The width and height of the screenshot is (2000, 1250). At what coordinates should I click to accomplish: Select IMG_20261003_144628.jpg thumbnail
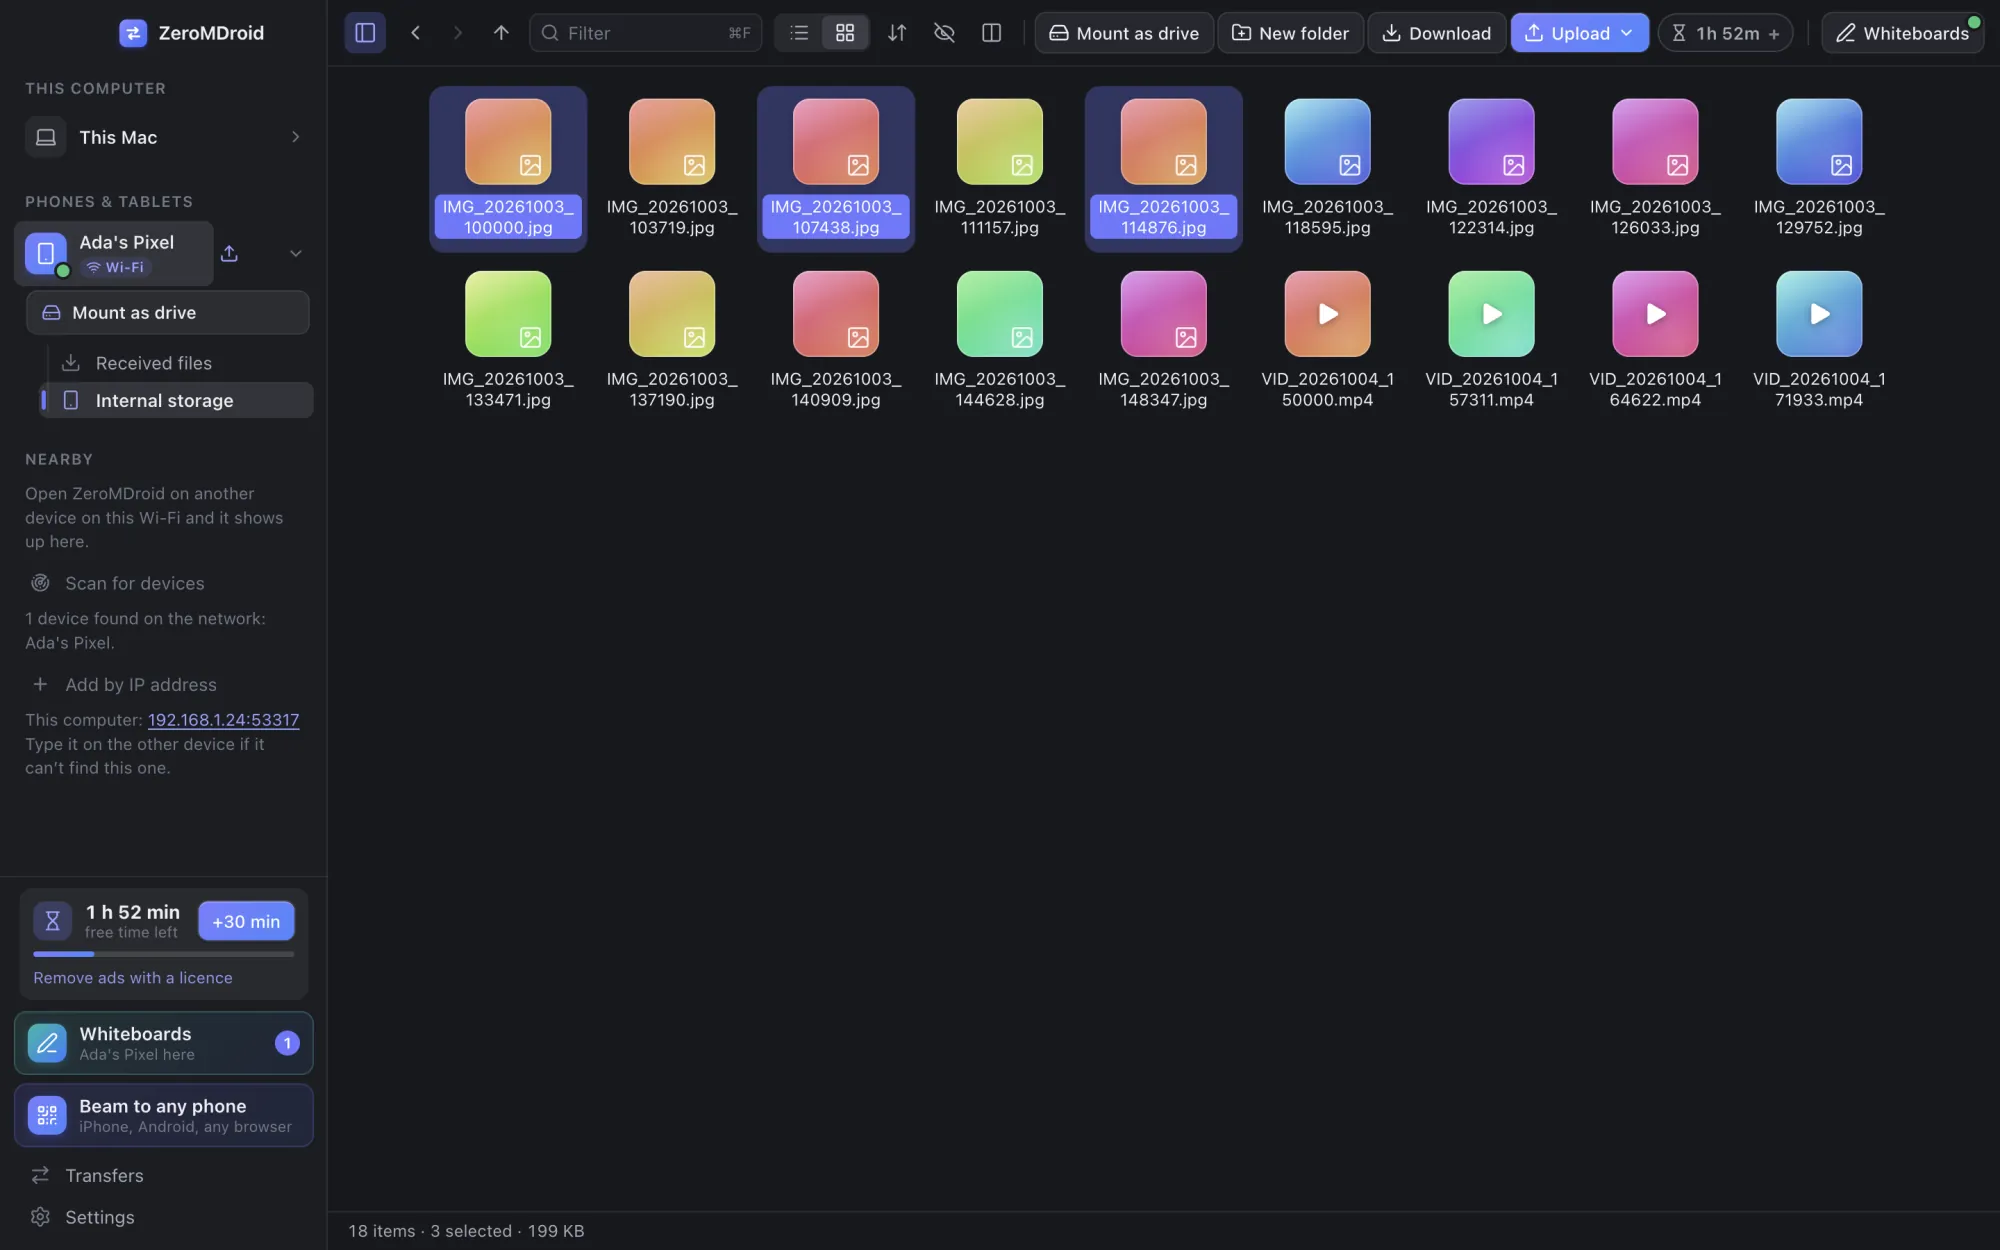pyautogui.click(x=1000, y=314)
